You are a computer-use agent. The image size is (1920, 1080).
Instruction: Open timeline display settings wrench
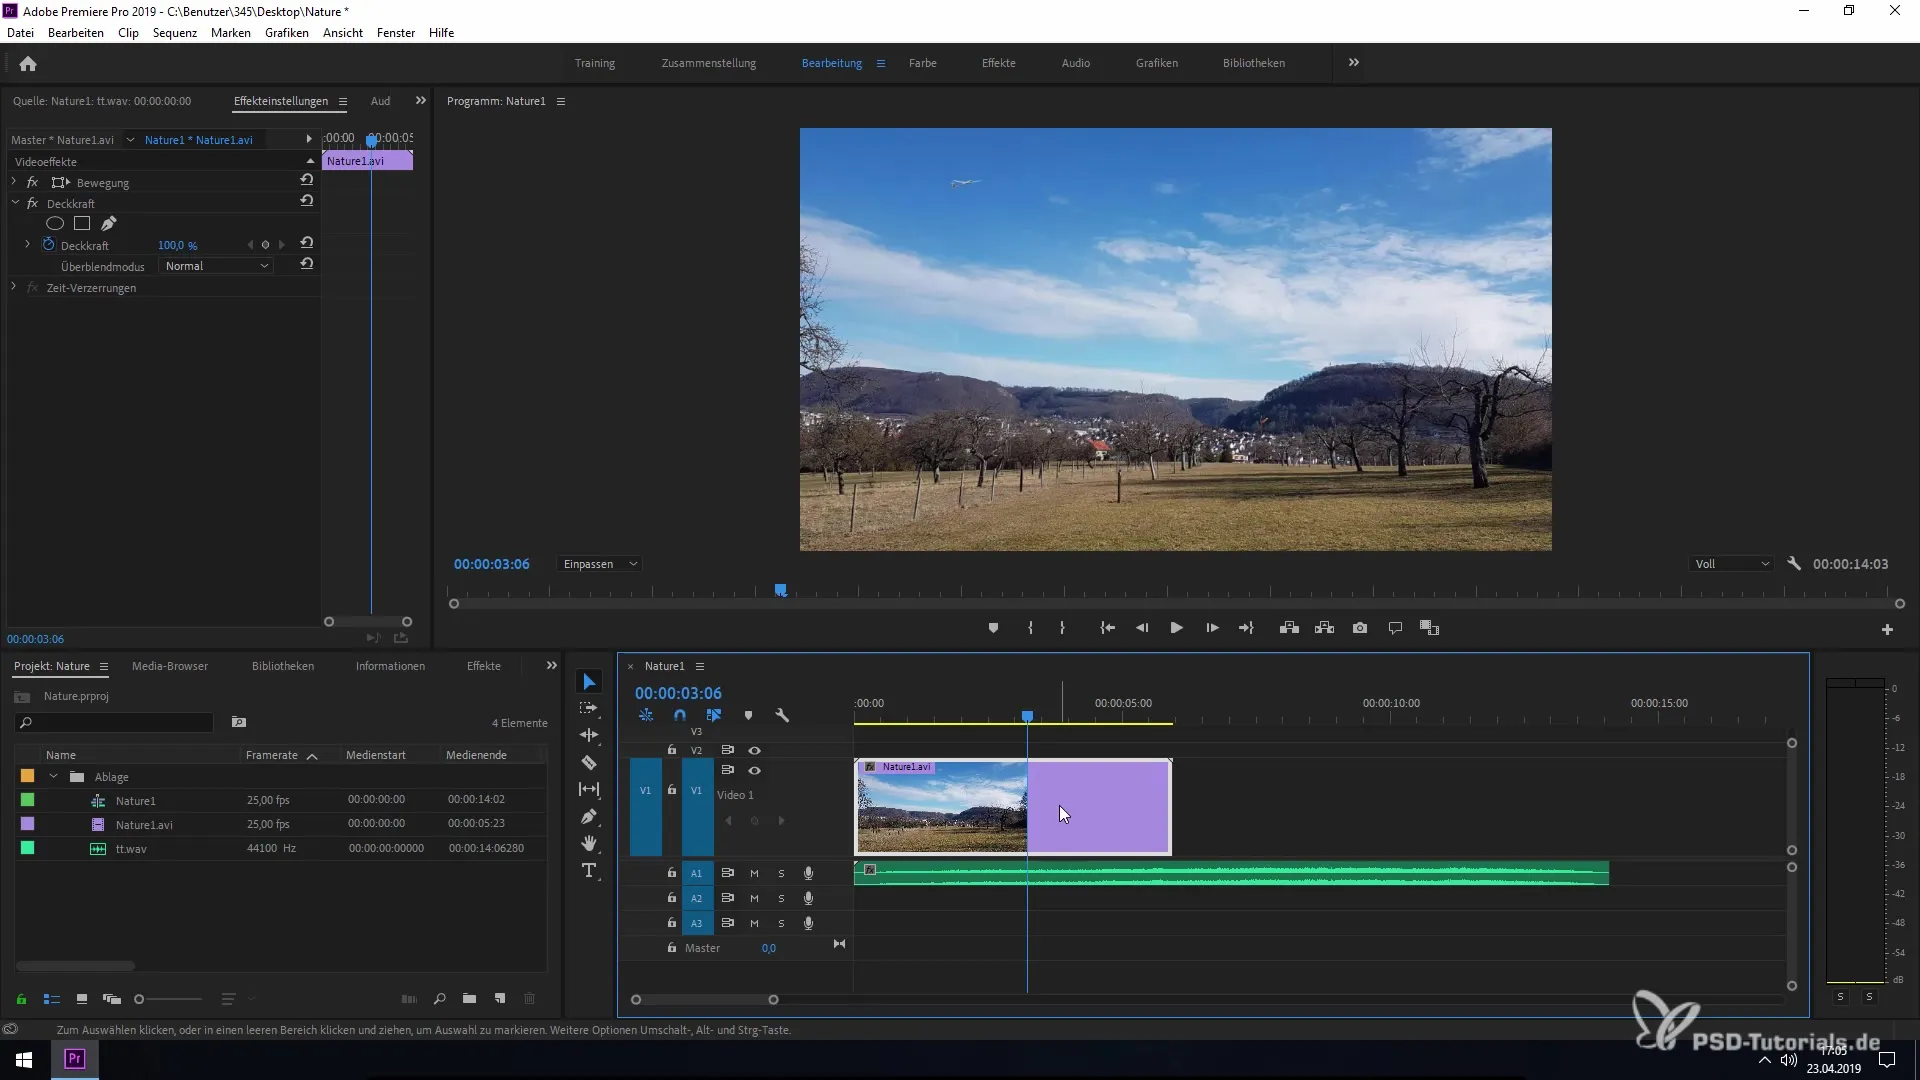pos(782,716)
